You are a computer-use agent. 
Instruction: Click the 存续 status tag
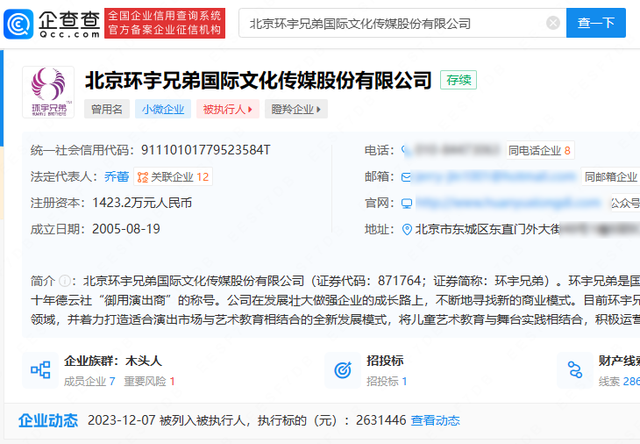tap(458, 80)
